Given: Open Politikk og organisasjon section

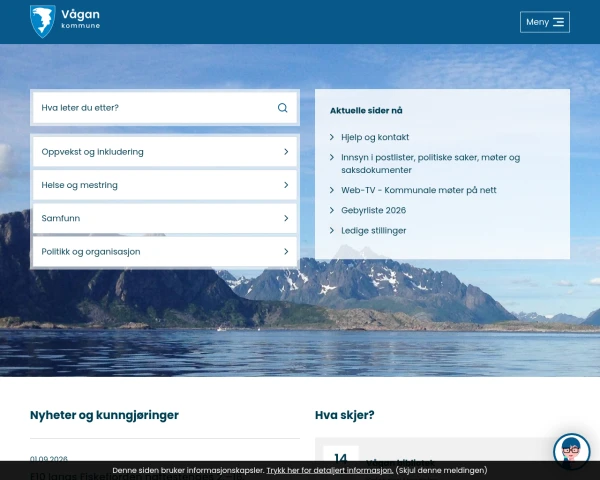Looking at the screenshot, I should point(165,251).
